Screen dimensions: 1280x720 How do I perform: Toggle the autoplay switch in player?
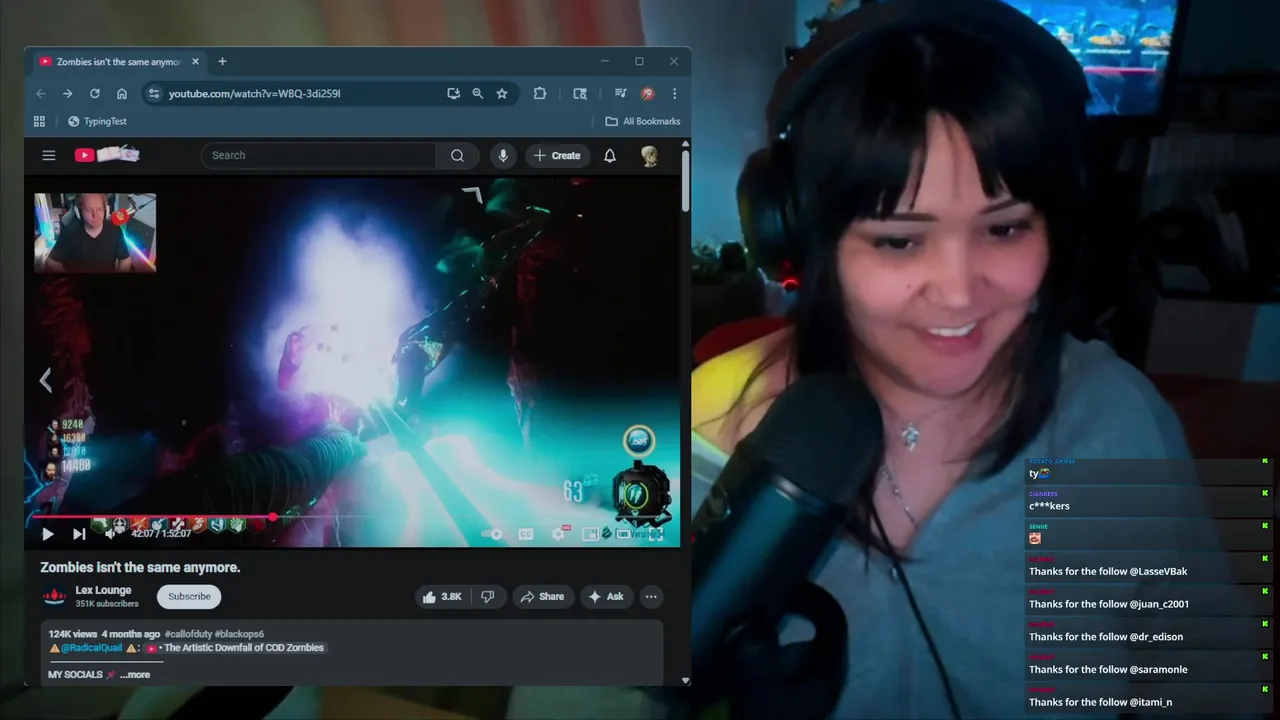pos(492,534)
